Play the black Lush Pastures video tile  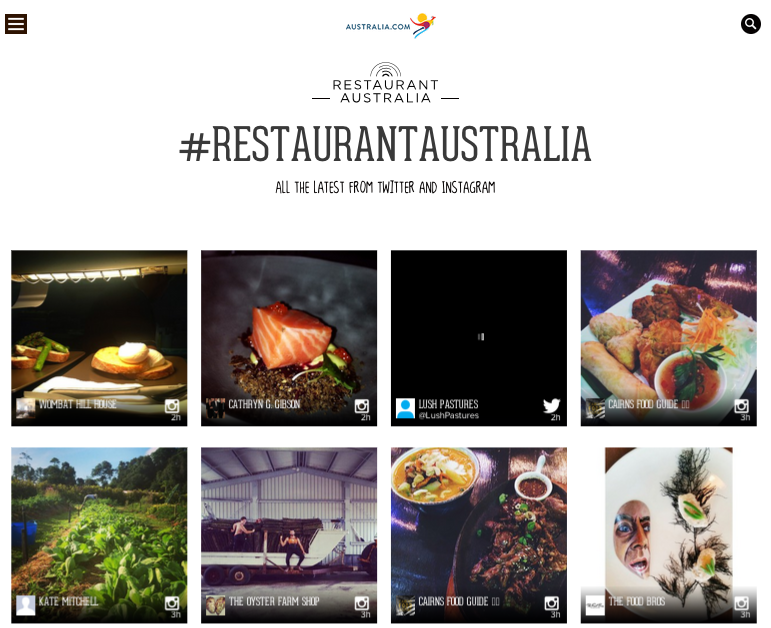(x=479, y=337)
